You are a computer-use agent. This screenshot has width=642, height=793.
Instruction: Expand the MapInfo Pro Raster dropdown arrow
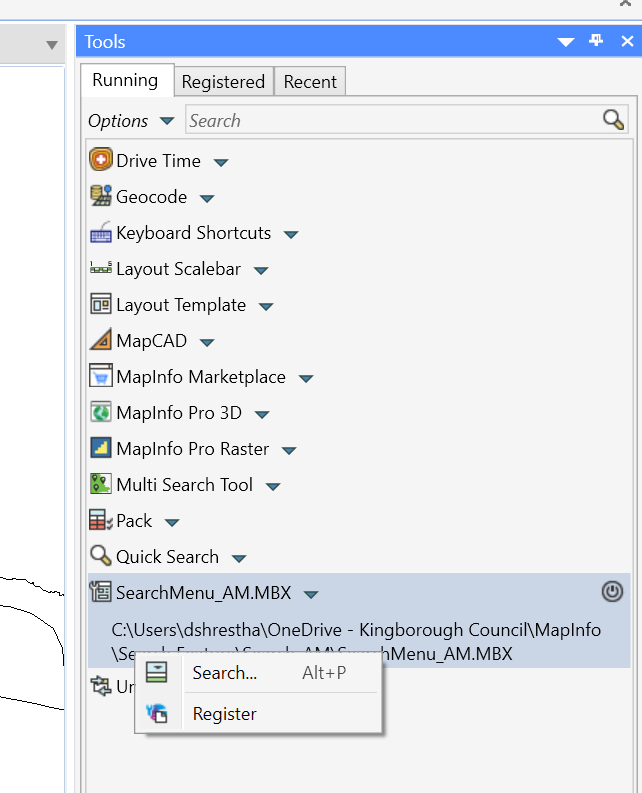tap(289, 451)
